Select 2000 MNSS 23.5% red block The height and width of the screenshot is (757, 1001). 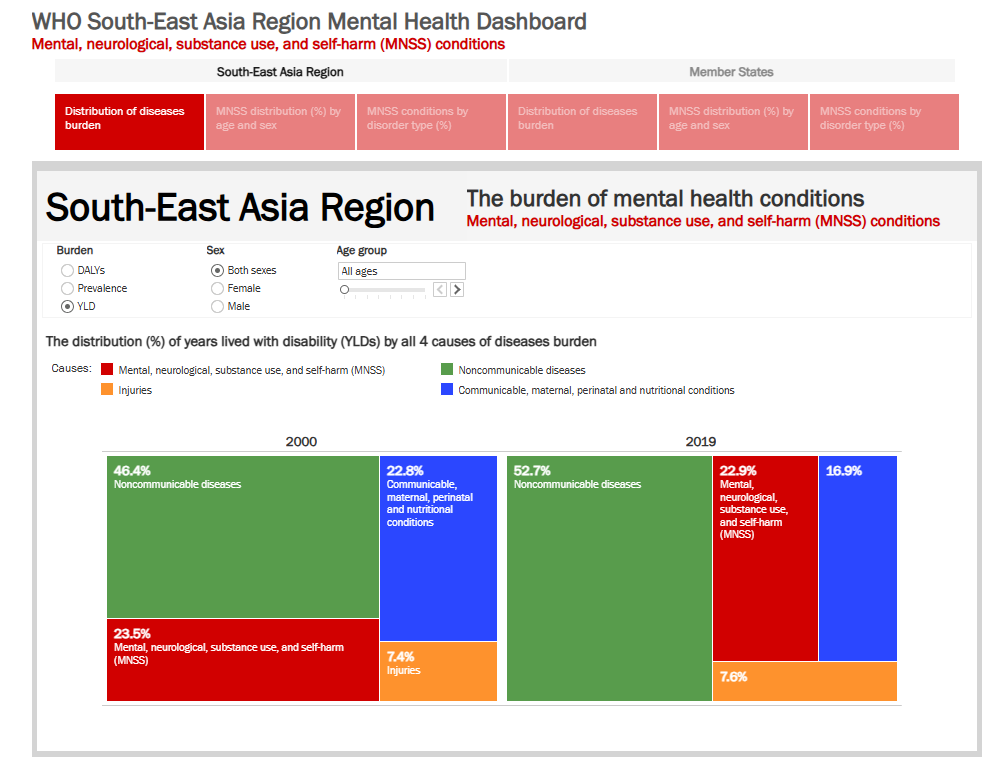click(243, 660)
